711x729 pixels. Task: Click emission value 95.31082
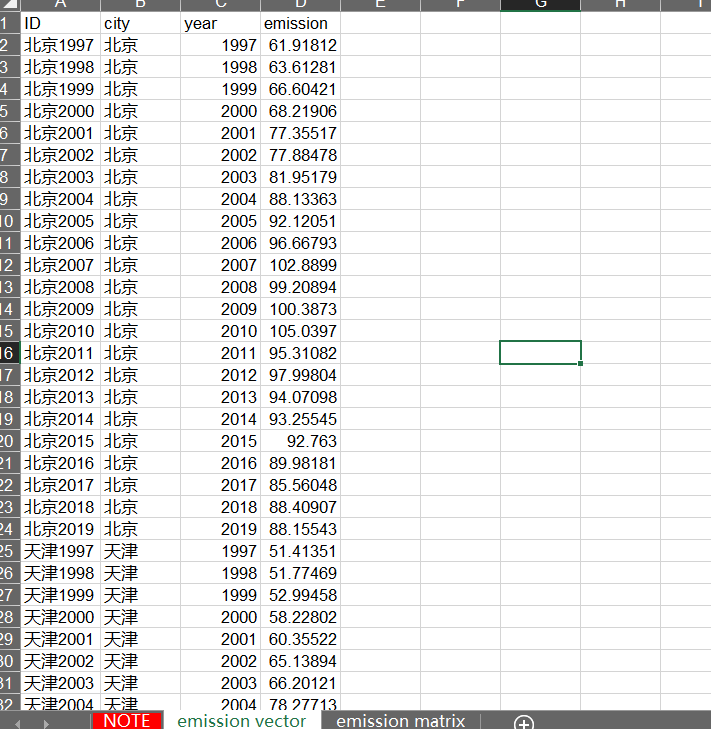pyautogui.click(x=300, y=353)
